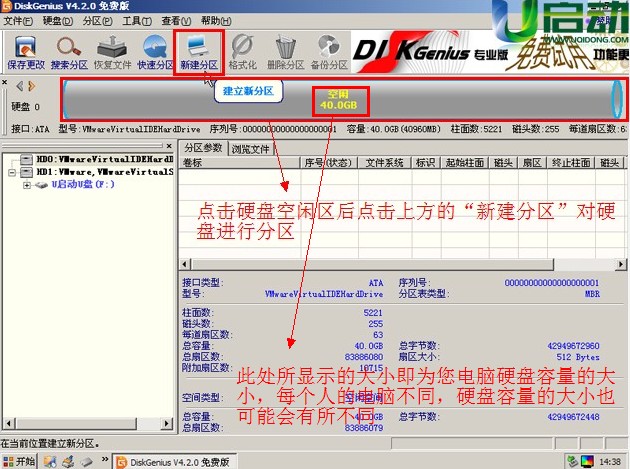Click the 保存更改 toolbar icon

26,52
